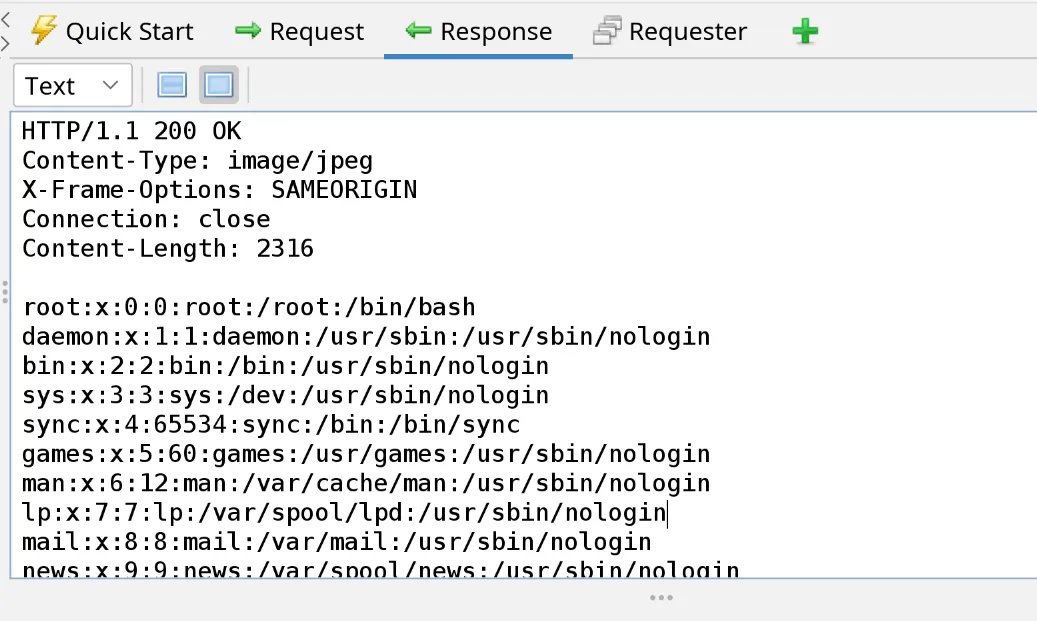Screen dimensions: 1037x621
Task: Open the Text view format dropdown
Action: (73, 85)
